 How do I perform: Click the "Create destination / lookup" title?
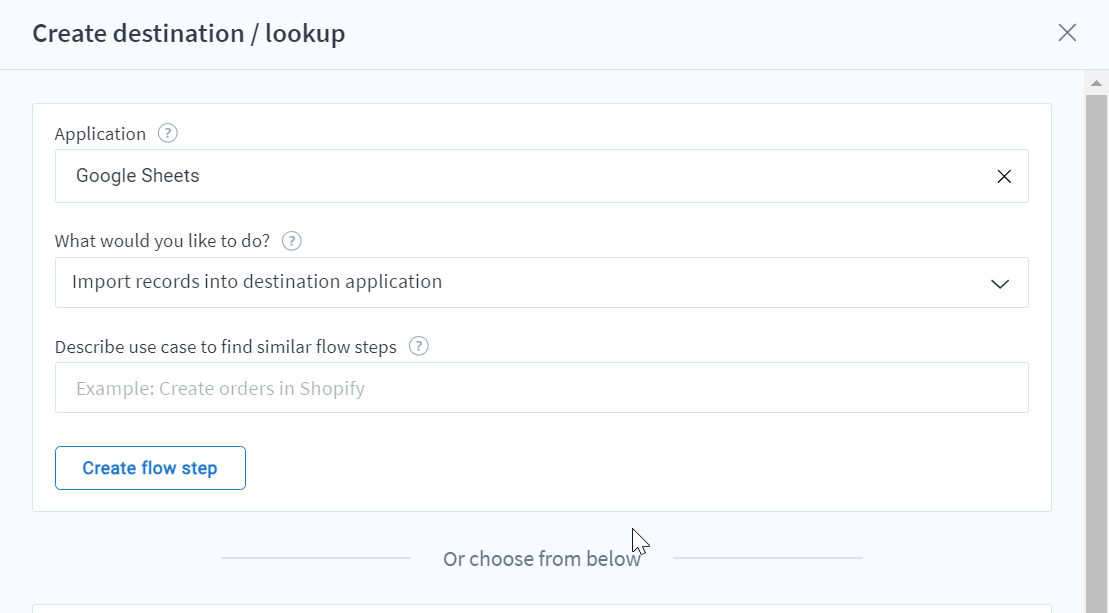tap(188, 32)
